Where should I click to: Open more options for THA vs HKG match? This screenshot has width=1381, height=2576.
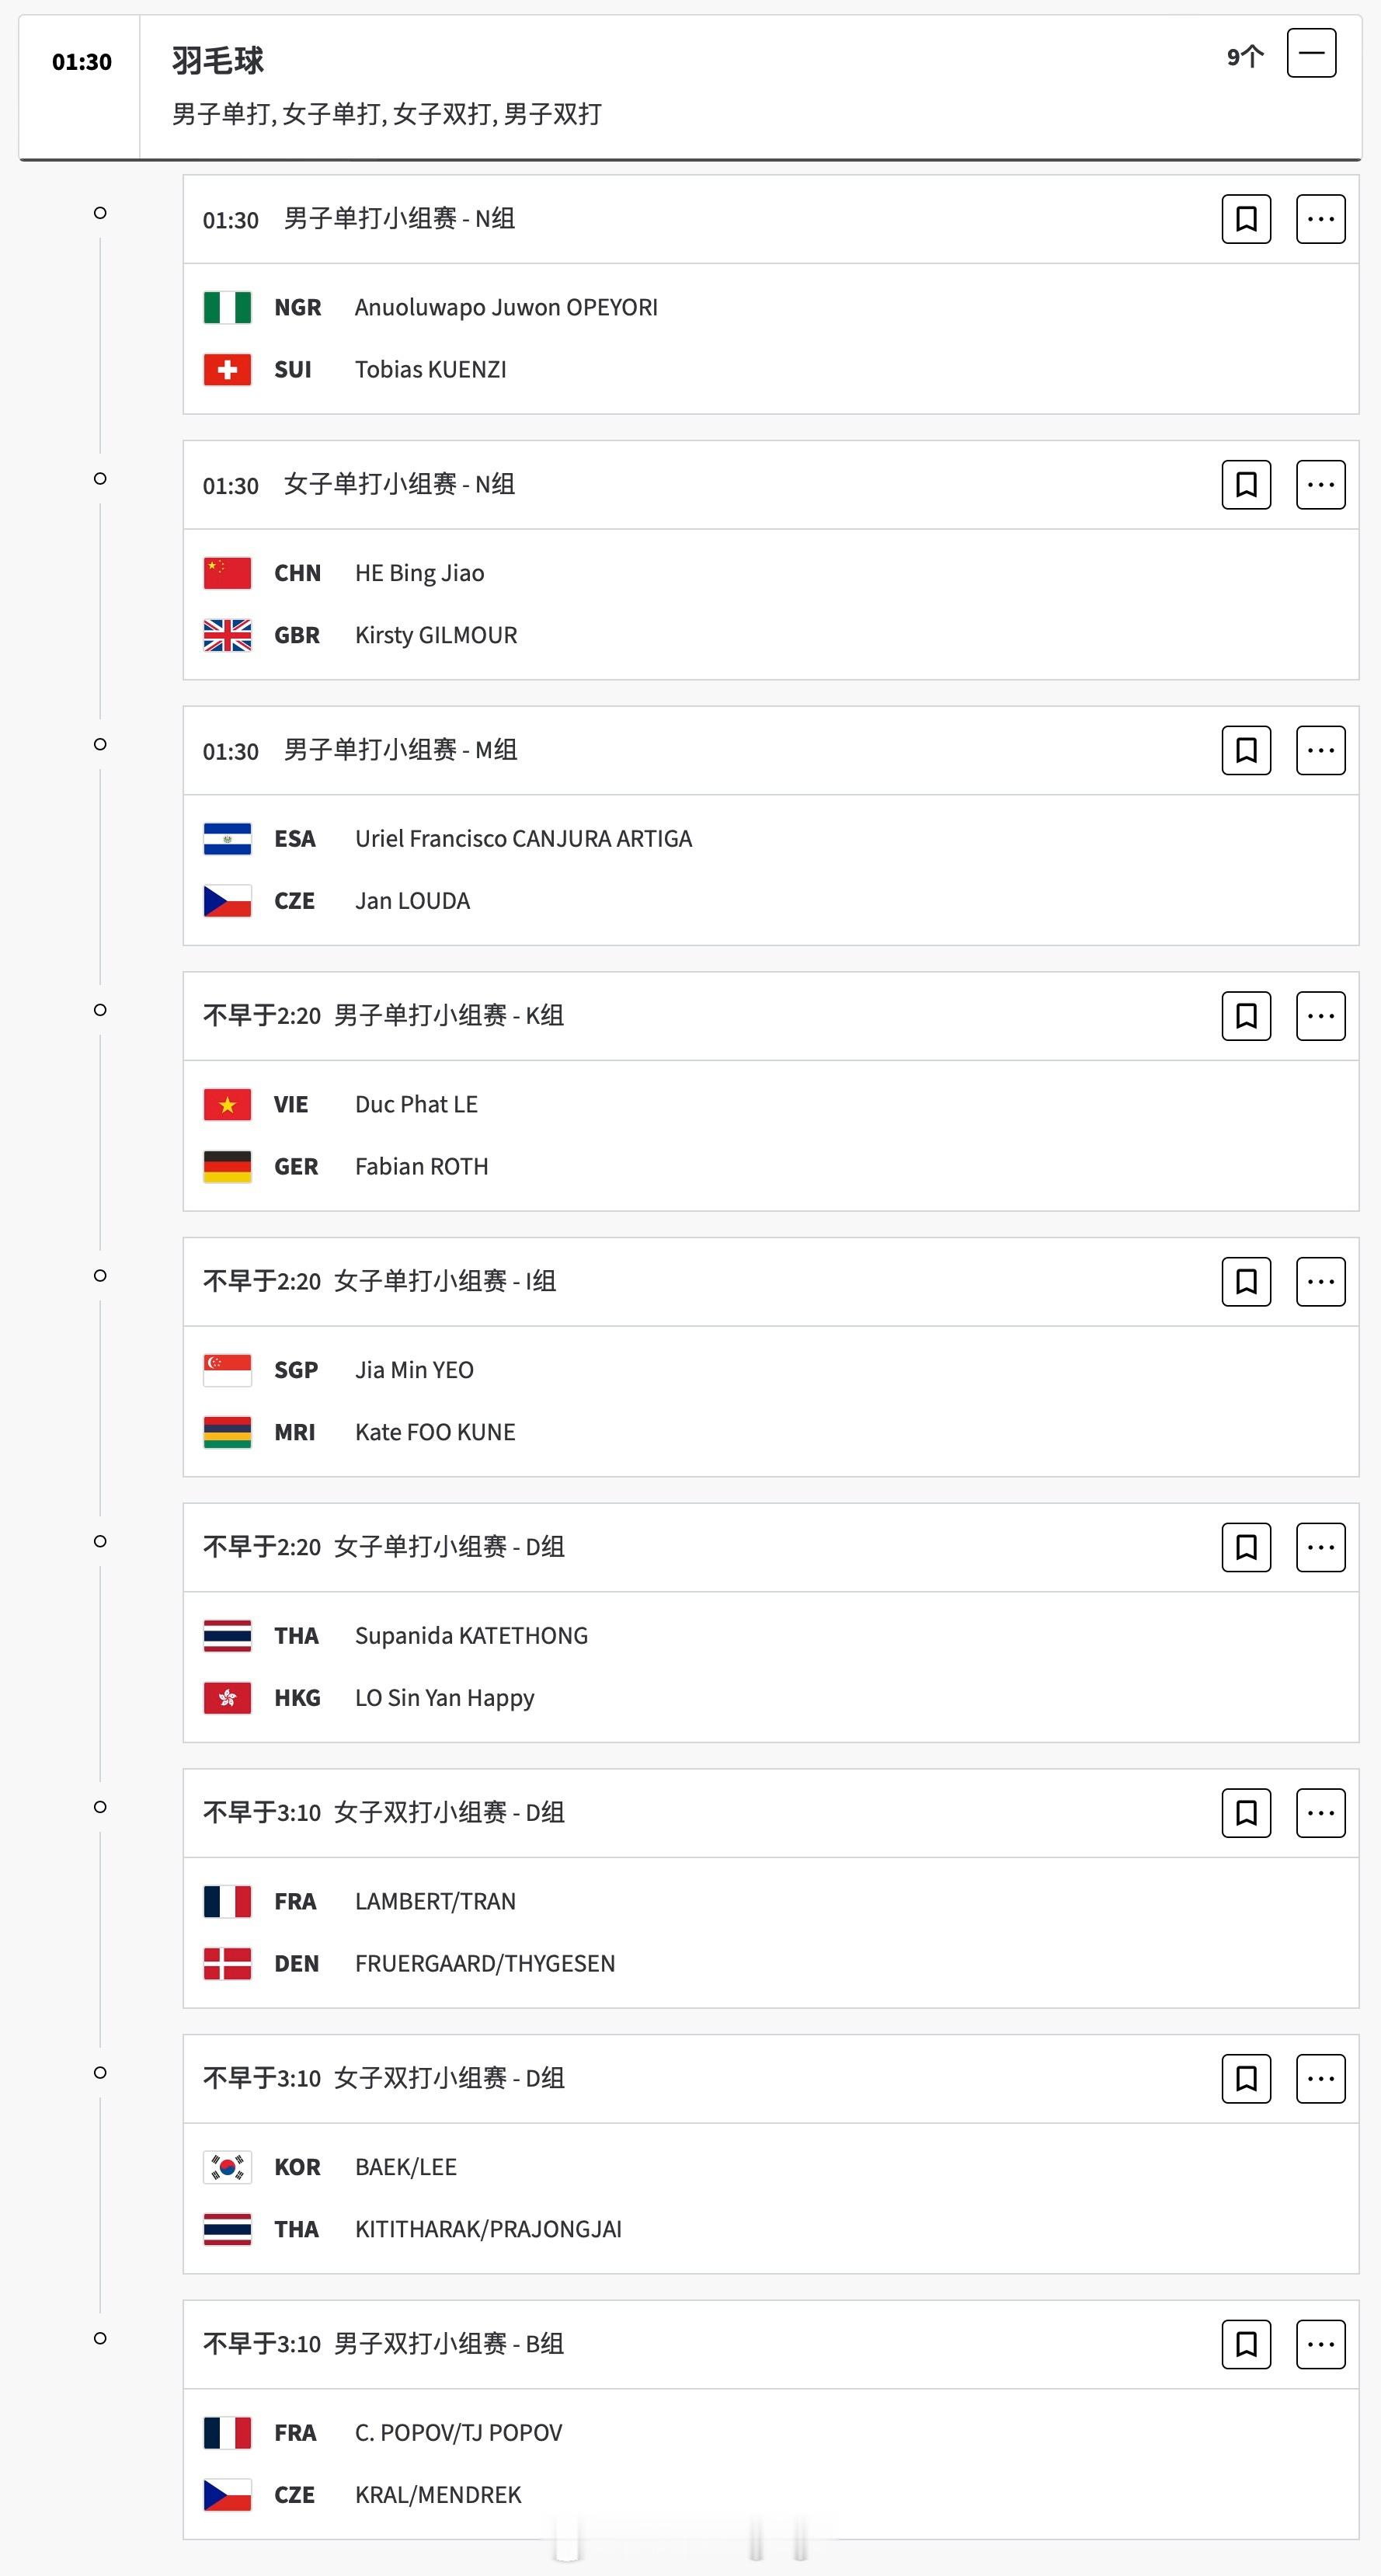coord(1320,1547)
